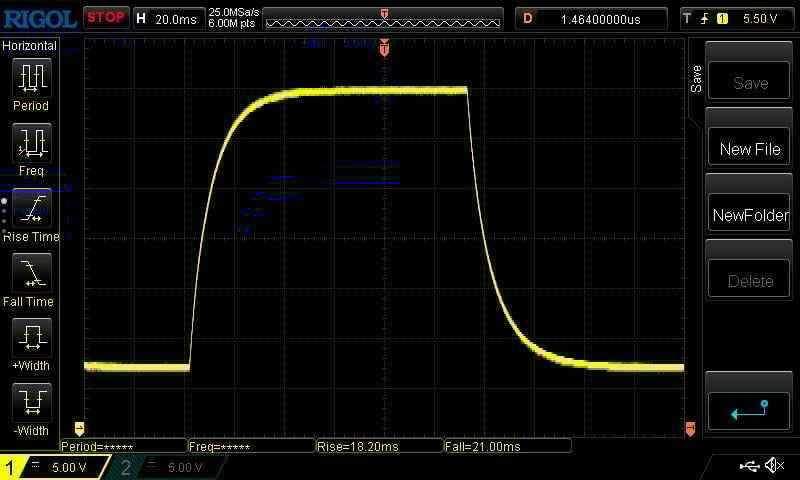The height and width of the screenshot is (480, 800).
Task: Click the blue return arrow button
Action: 749,410
